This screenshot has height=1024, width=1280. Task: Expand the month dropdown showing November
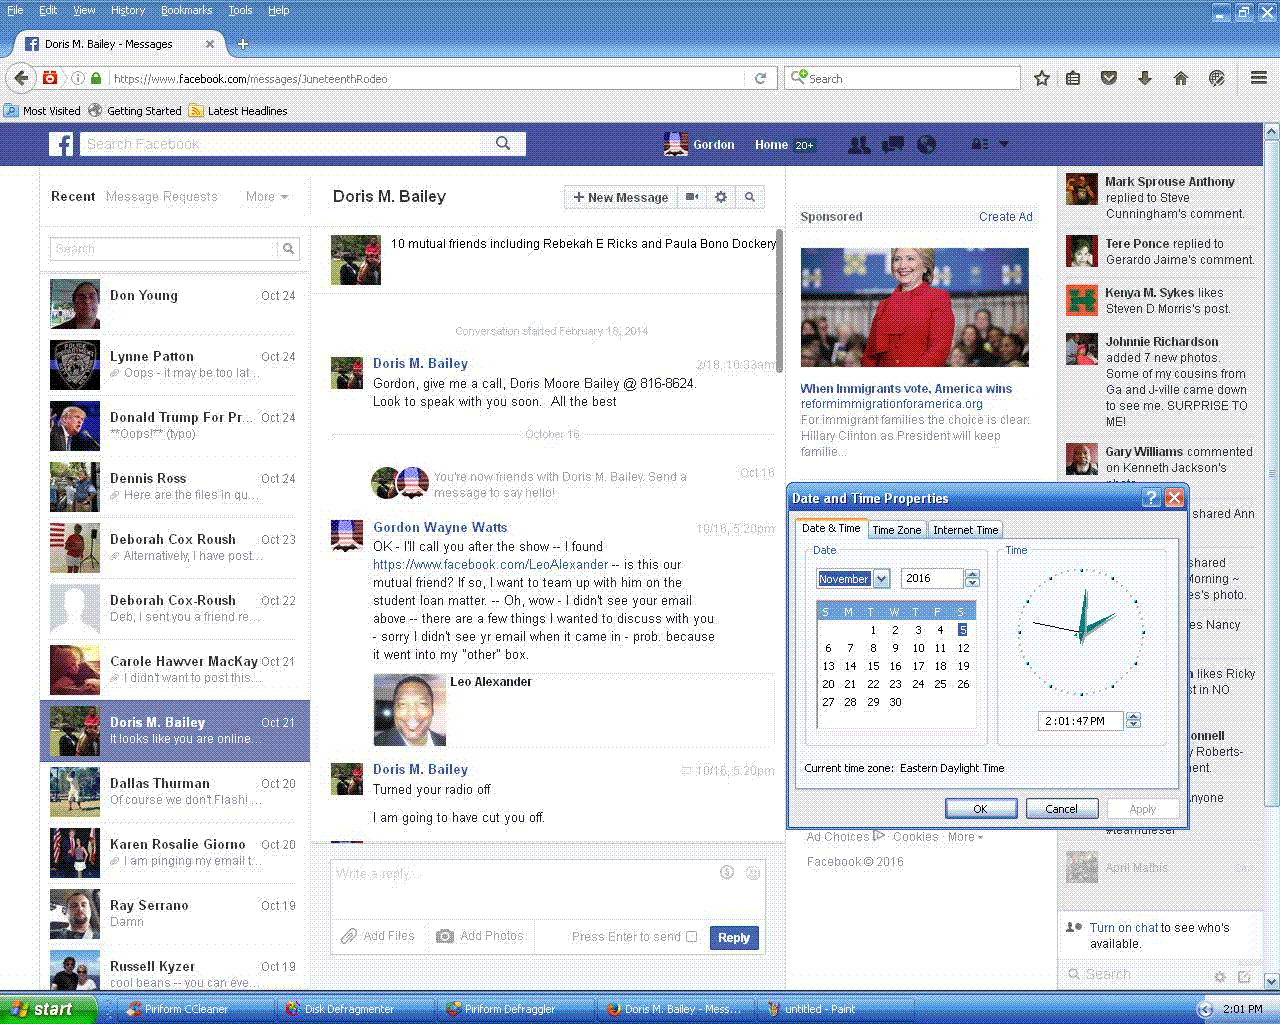(x=881, y=579)
